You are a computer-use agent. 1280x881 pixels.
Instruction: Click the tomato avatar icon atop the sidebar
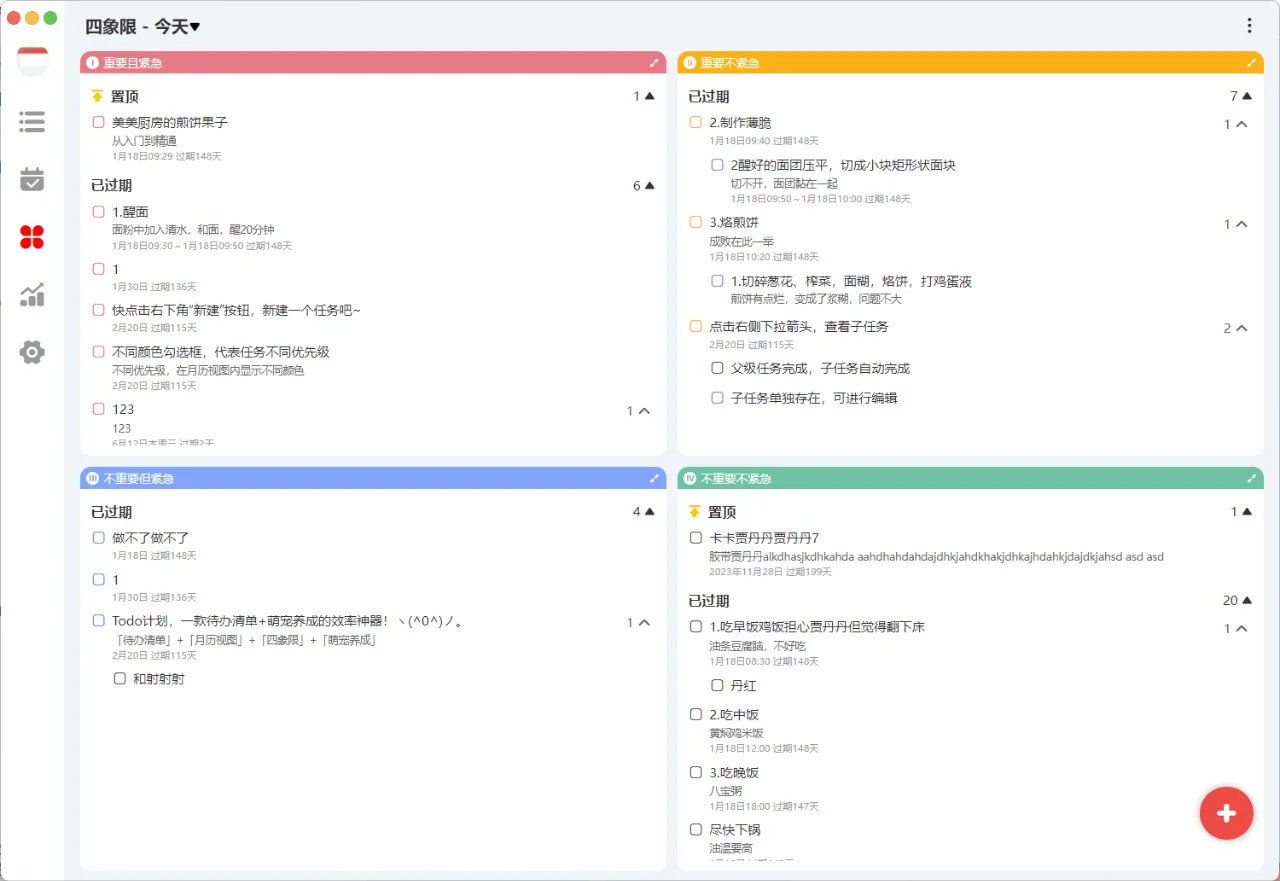click(33, 60)
